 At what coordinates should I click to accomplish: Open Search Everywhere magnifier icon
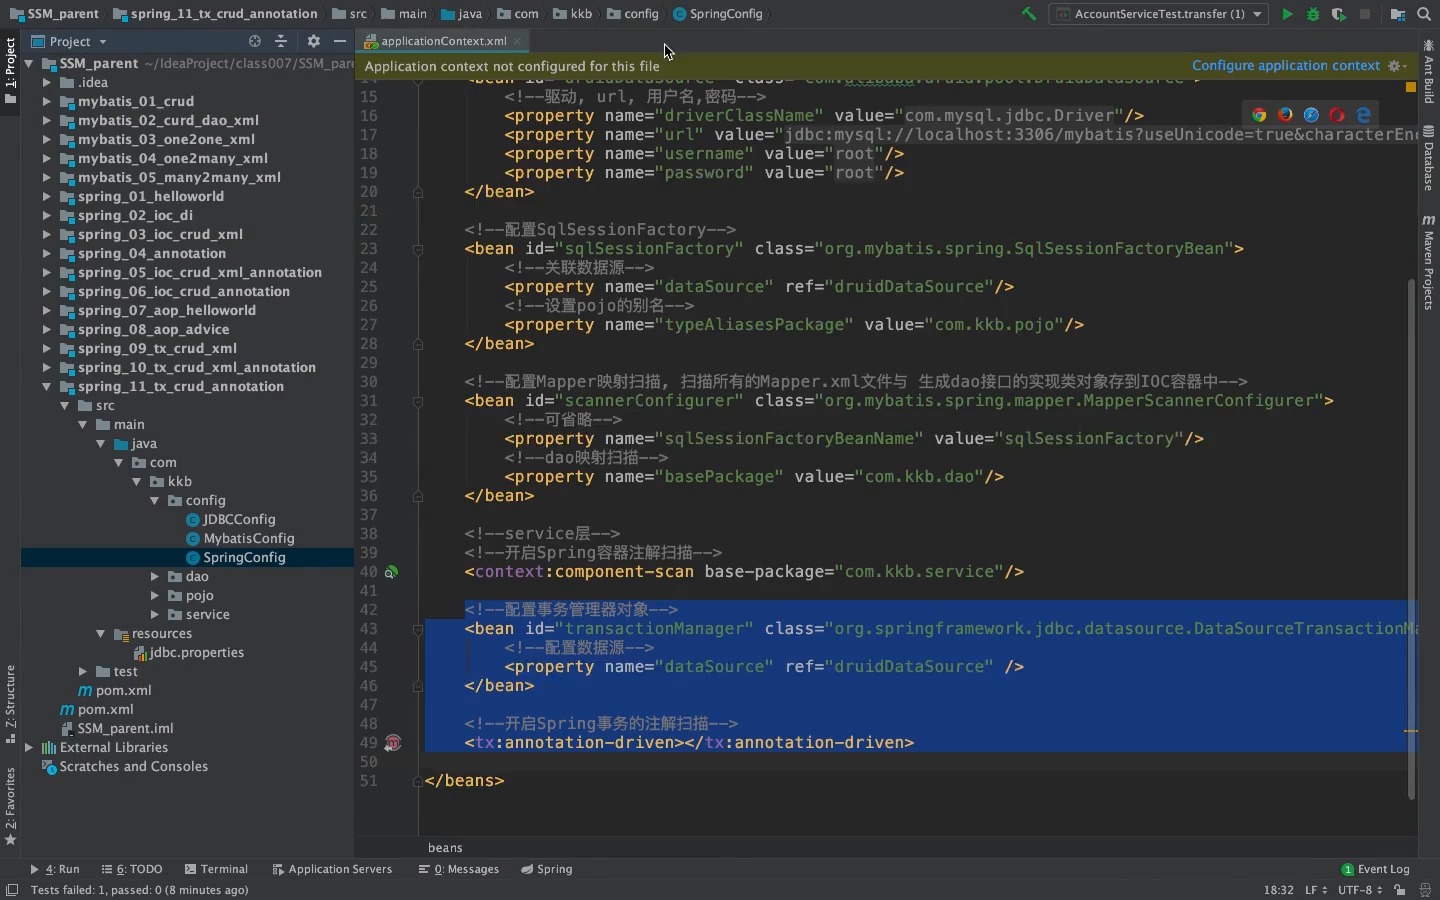tap(1424, 14)
